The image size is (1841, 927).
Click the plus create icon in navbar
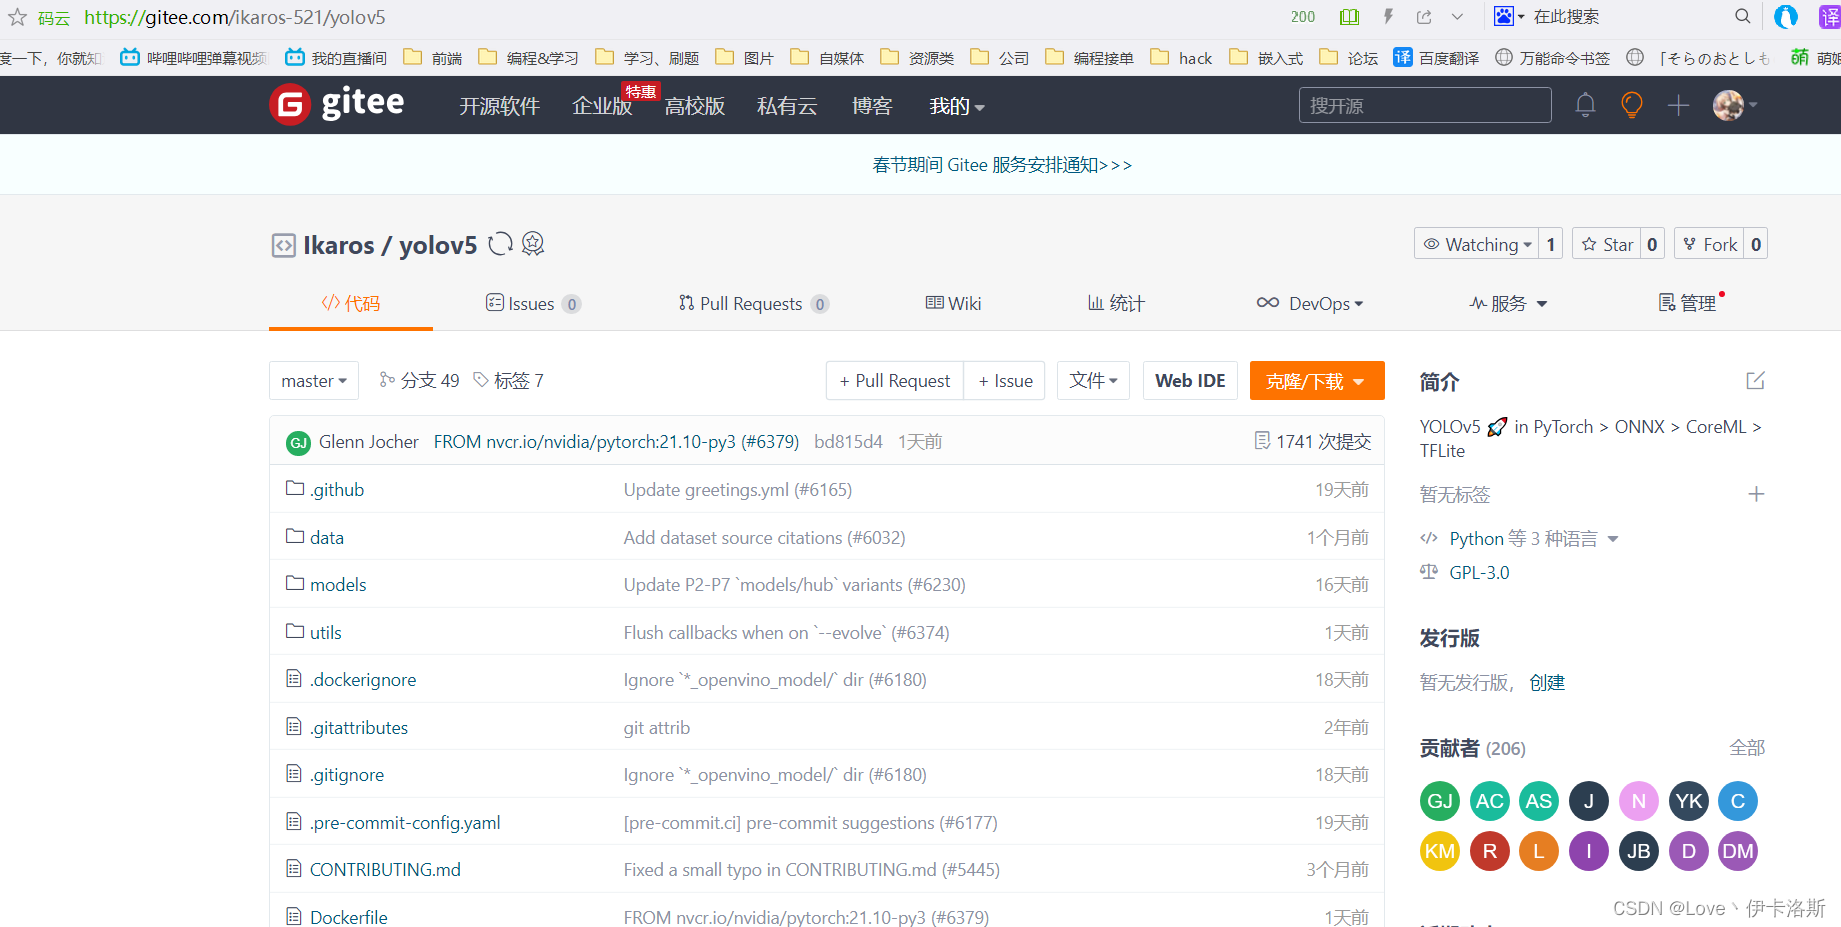point(1678,105)
